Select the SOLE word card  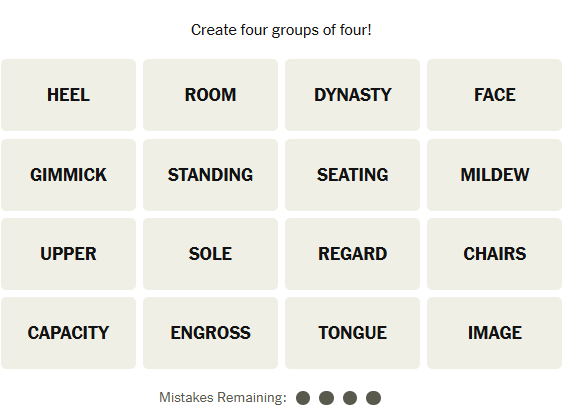tap(210, 254)
